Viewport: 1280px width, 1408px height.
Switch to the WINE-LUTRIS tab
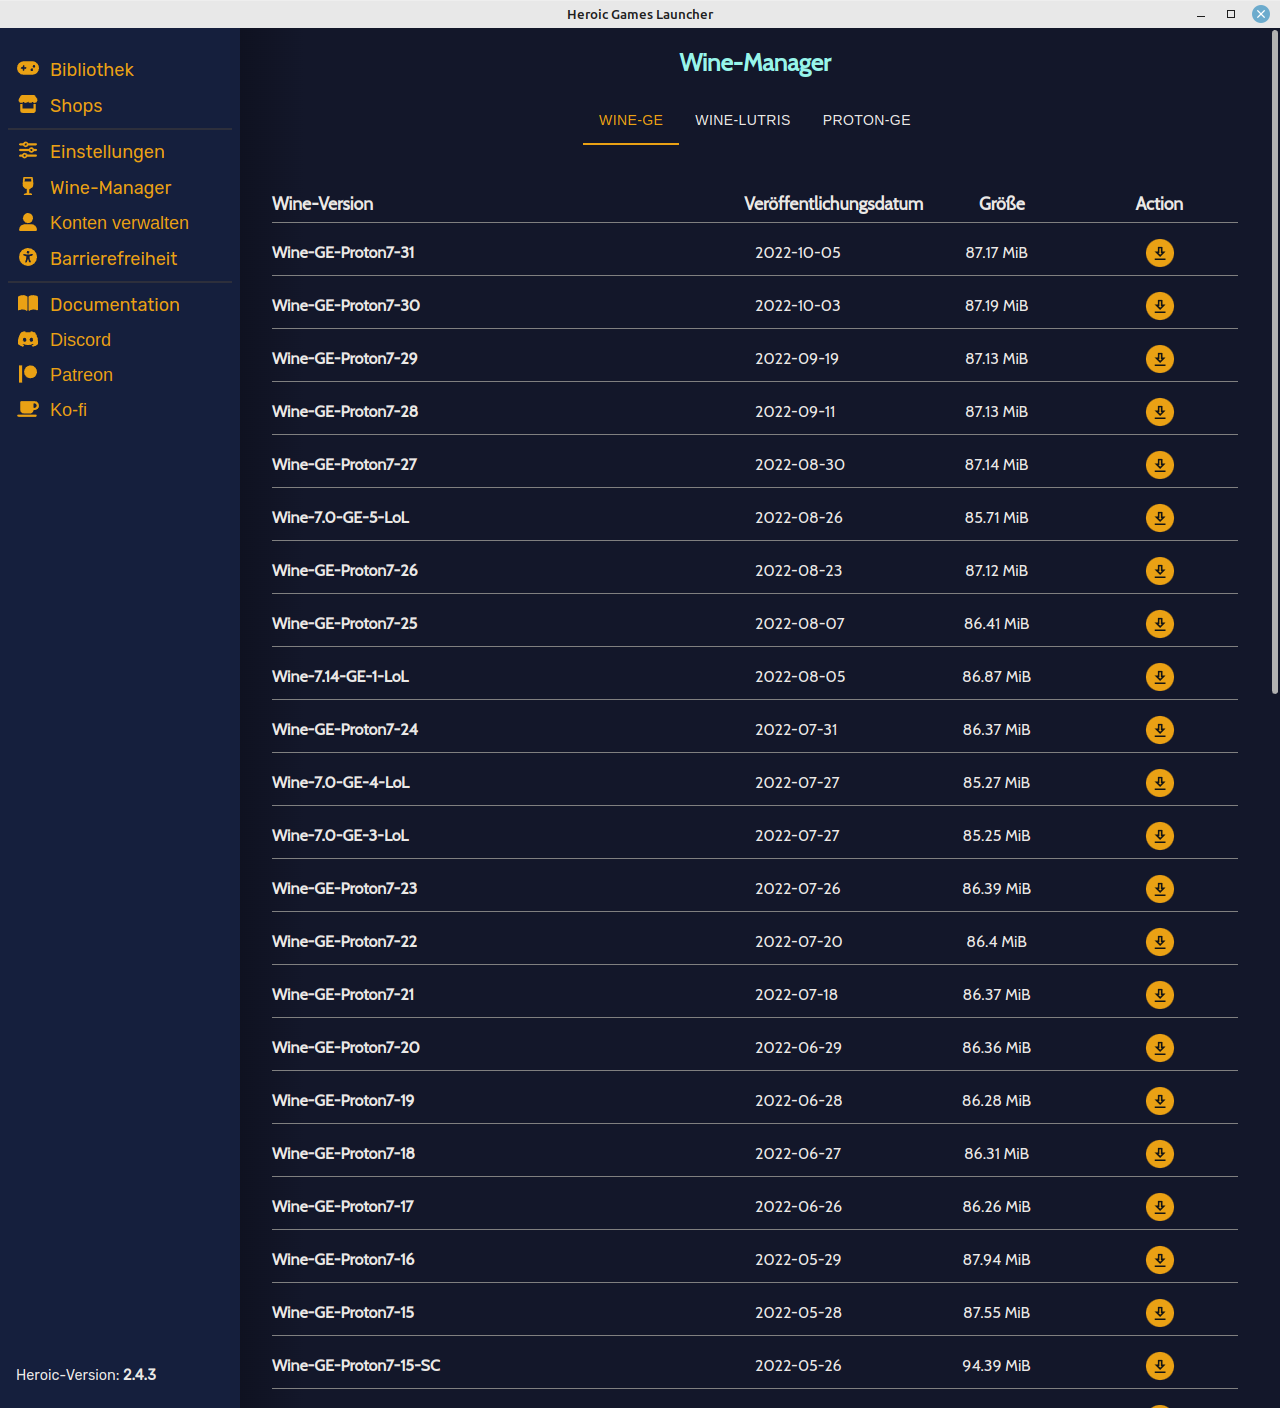tap(743, 120)
